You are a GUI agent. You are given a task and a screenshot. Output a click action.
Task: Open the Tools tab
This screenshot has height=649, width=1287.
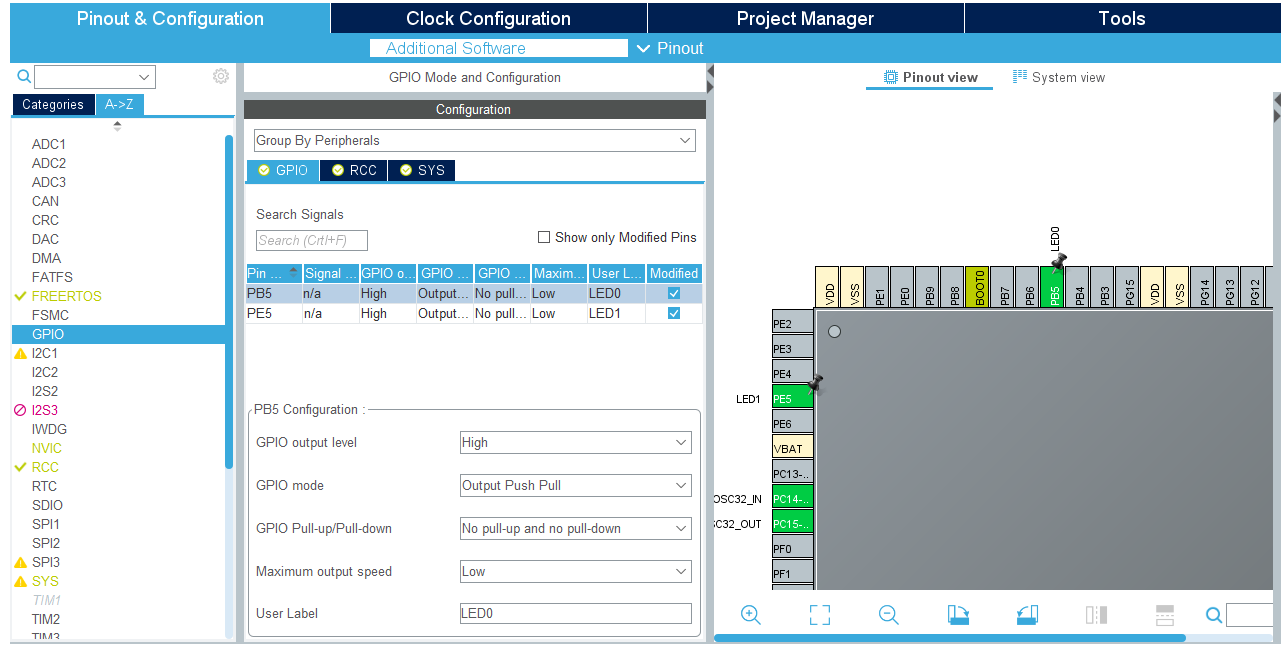(x=1122, y=18)
